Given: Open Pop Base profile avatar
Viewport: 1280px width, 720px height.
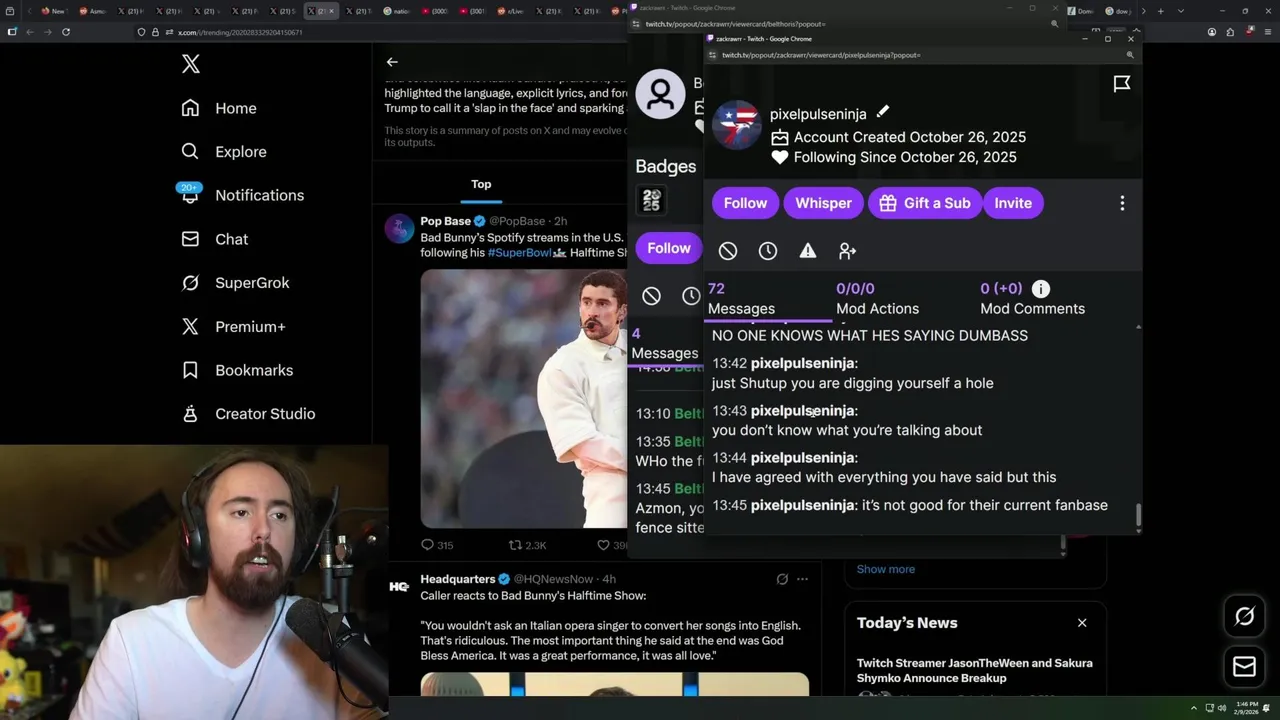Looking at the screenshot, I should (399, 228).
